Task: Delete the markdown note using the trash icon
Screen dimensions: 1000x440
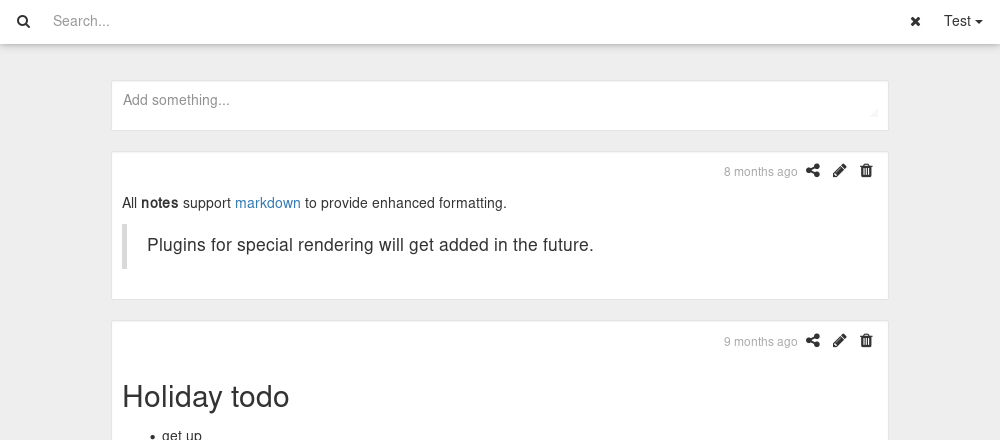Action: coord(866,170)
